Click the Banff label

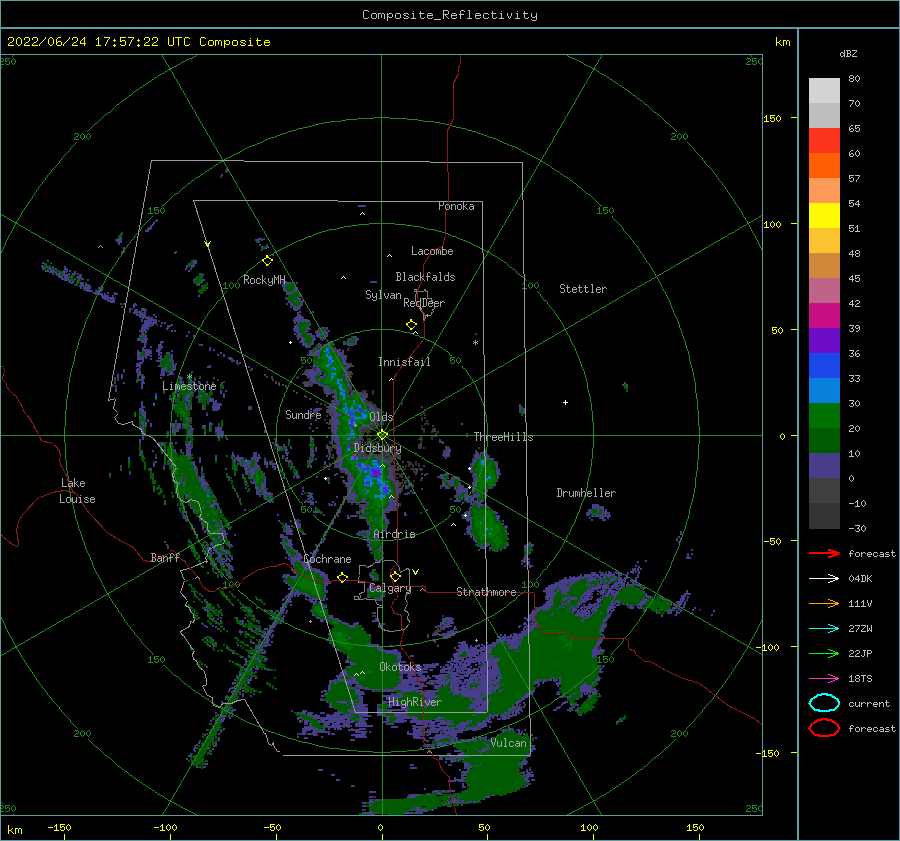coord(165,557)
